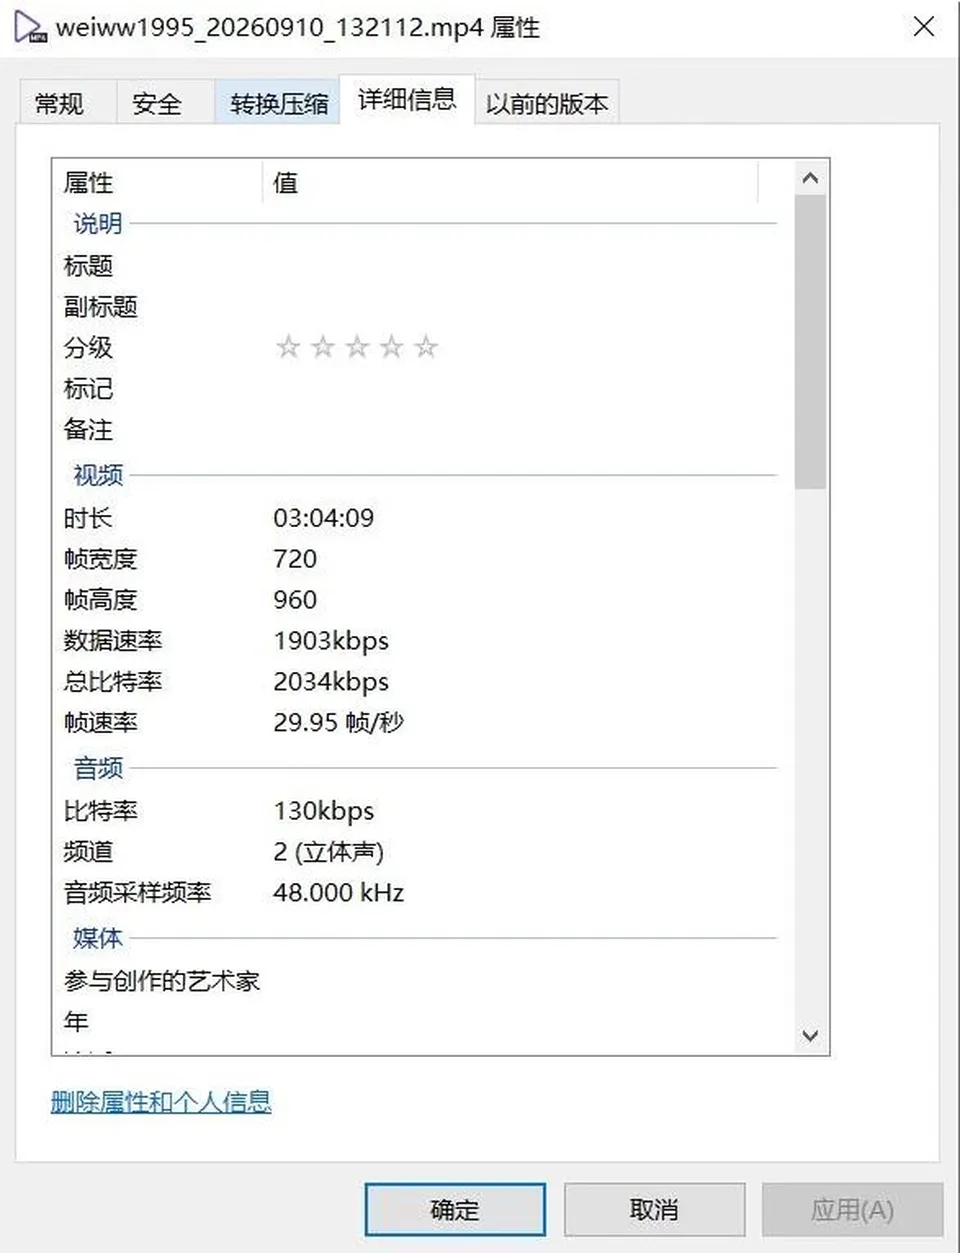Close the properties dialog window

(x=924, y=27)
